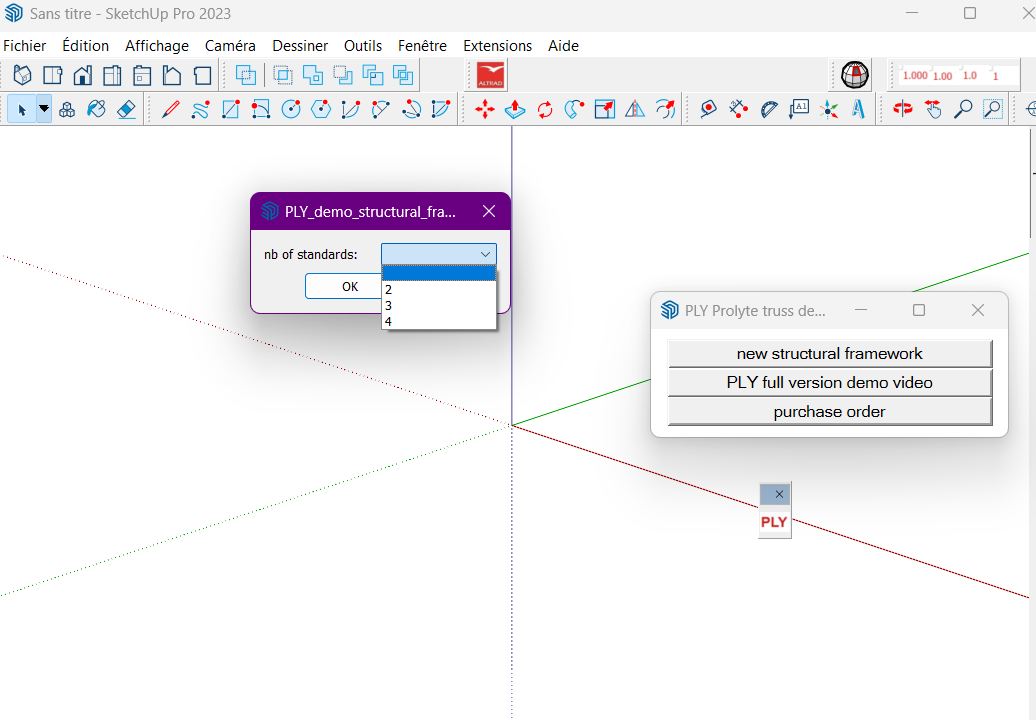
Task: Activate the Polygon tool
Action: tap(321, 109)
